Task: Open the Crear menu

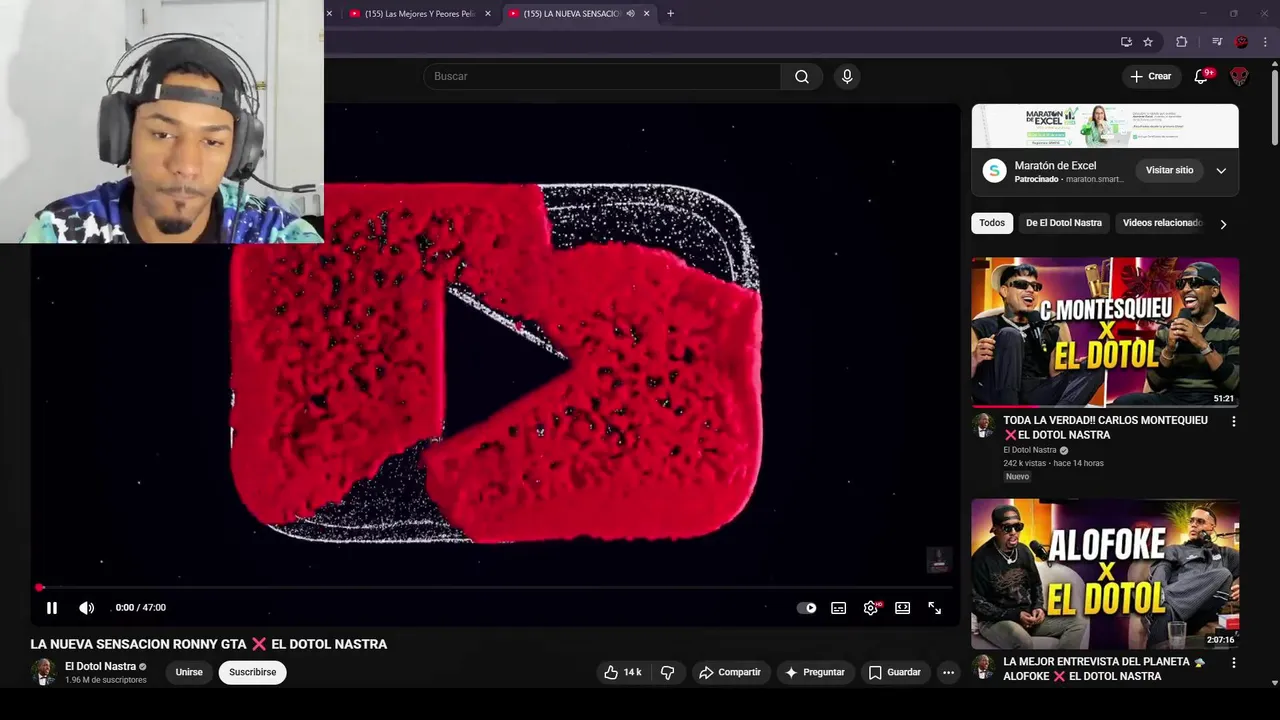Action: [x=1151, y=76]
